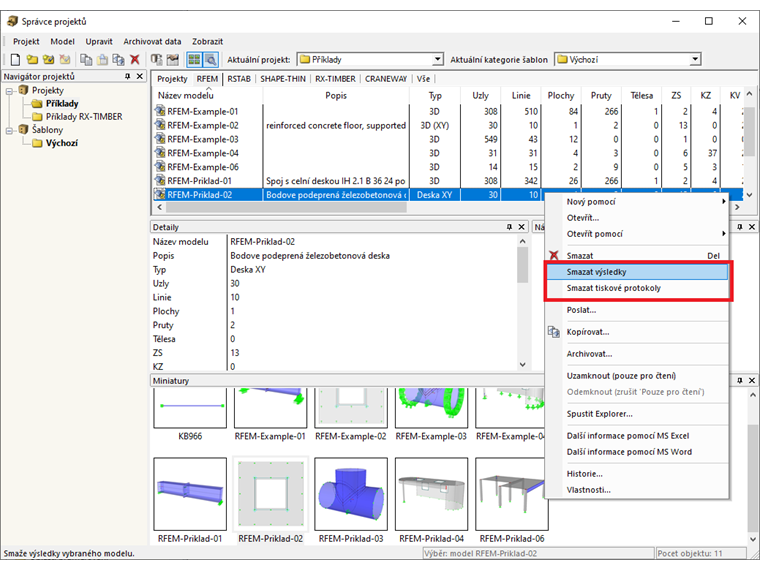Click the copy toolbar icon
This screenshot has width=760, height=570.
(86, 60)
